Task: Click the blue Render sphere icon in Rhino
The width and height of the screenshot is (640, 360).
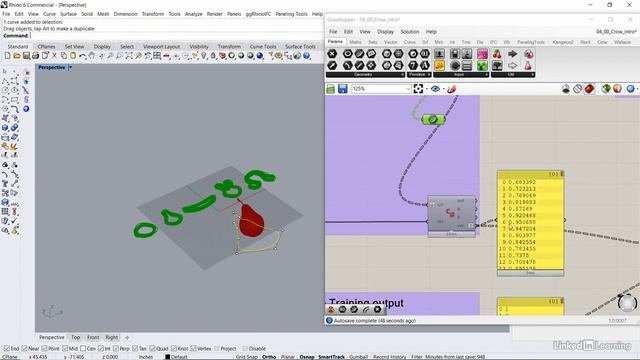Action: point(260,56)
